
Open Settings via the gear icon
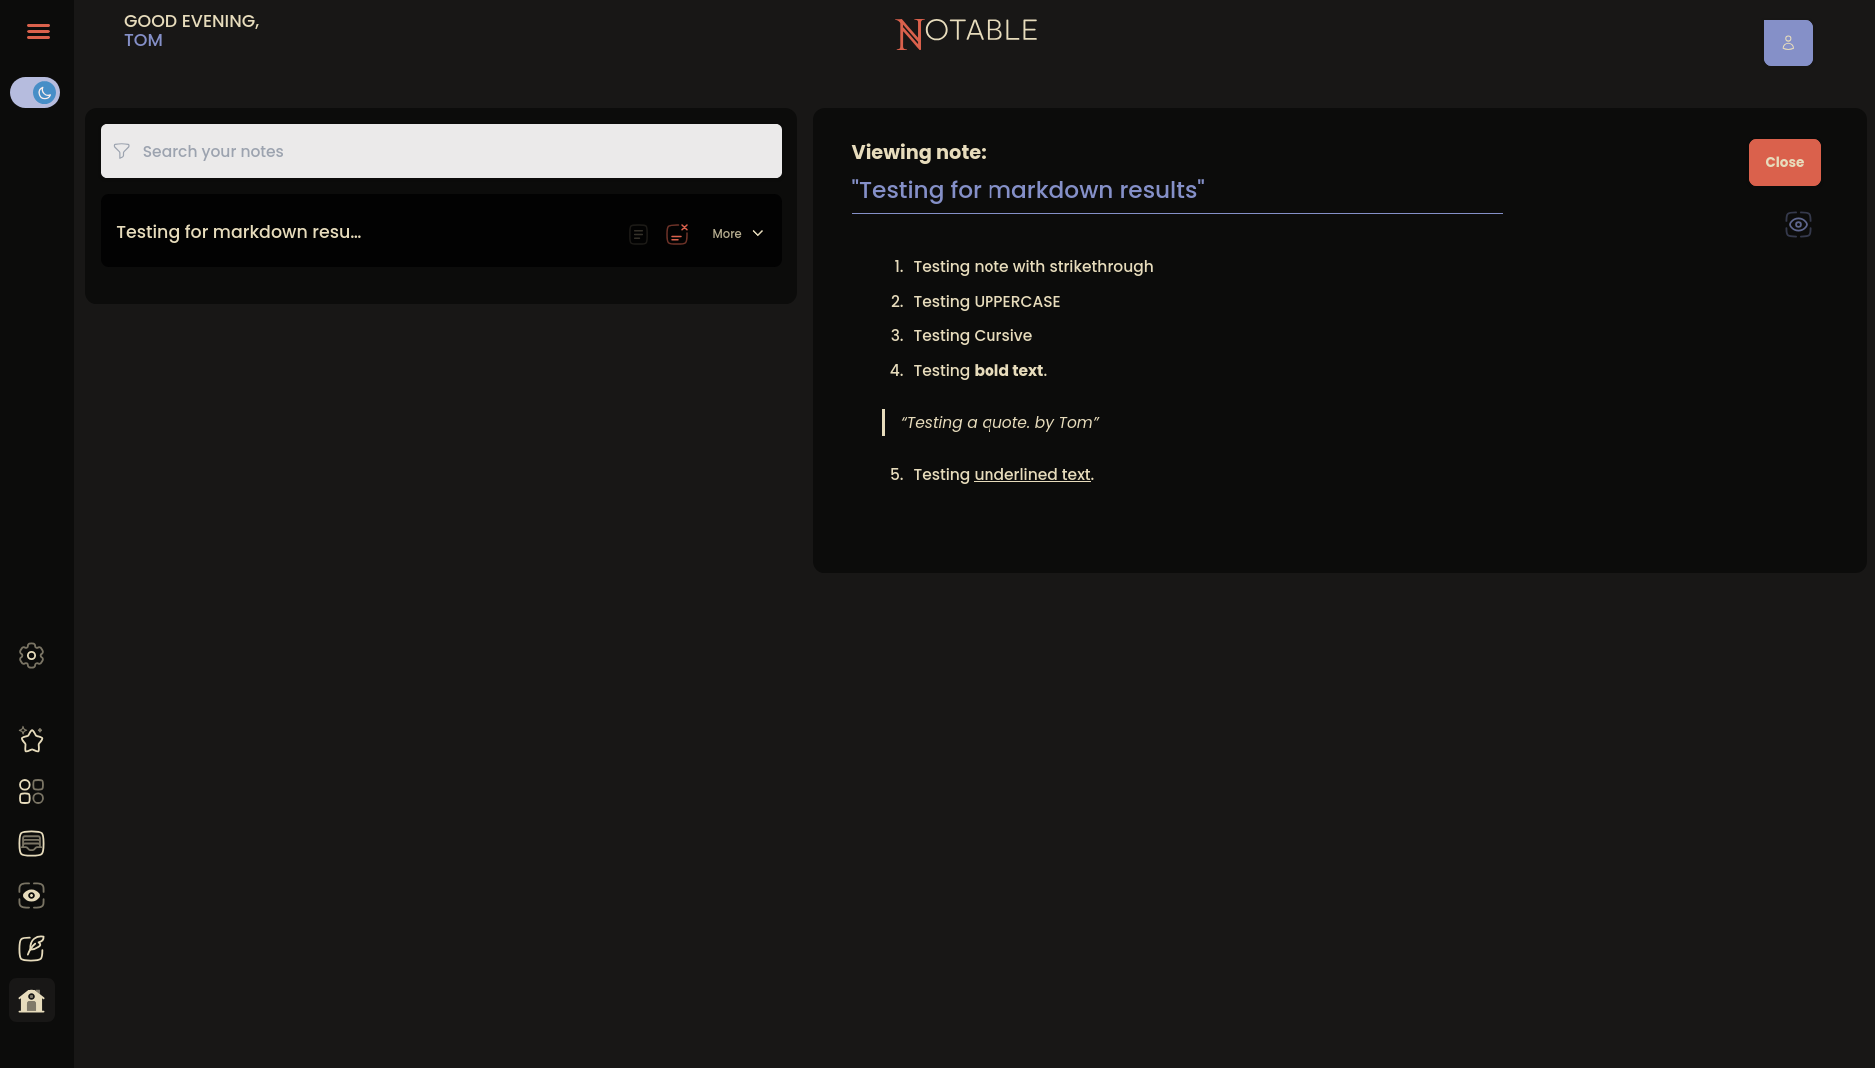[x=31, y=655]
